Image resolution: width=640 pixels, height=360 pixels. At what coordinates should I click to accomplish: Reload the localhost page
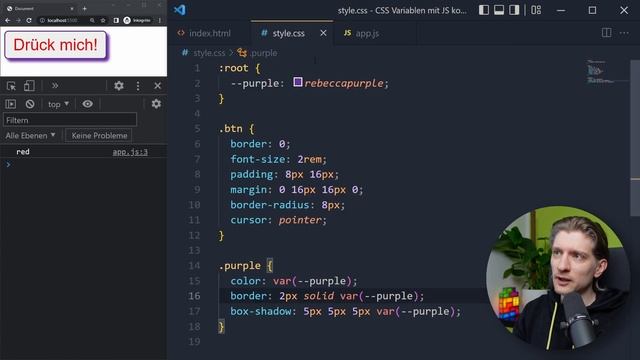click(x=29, y=20)
